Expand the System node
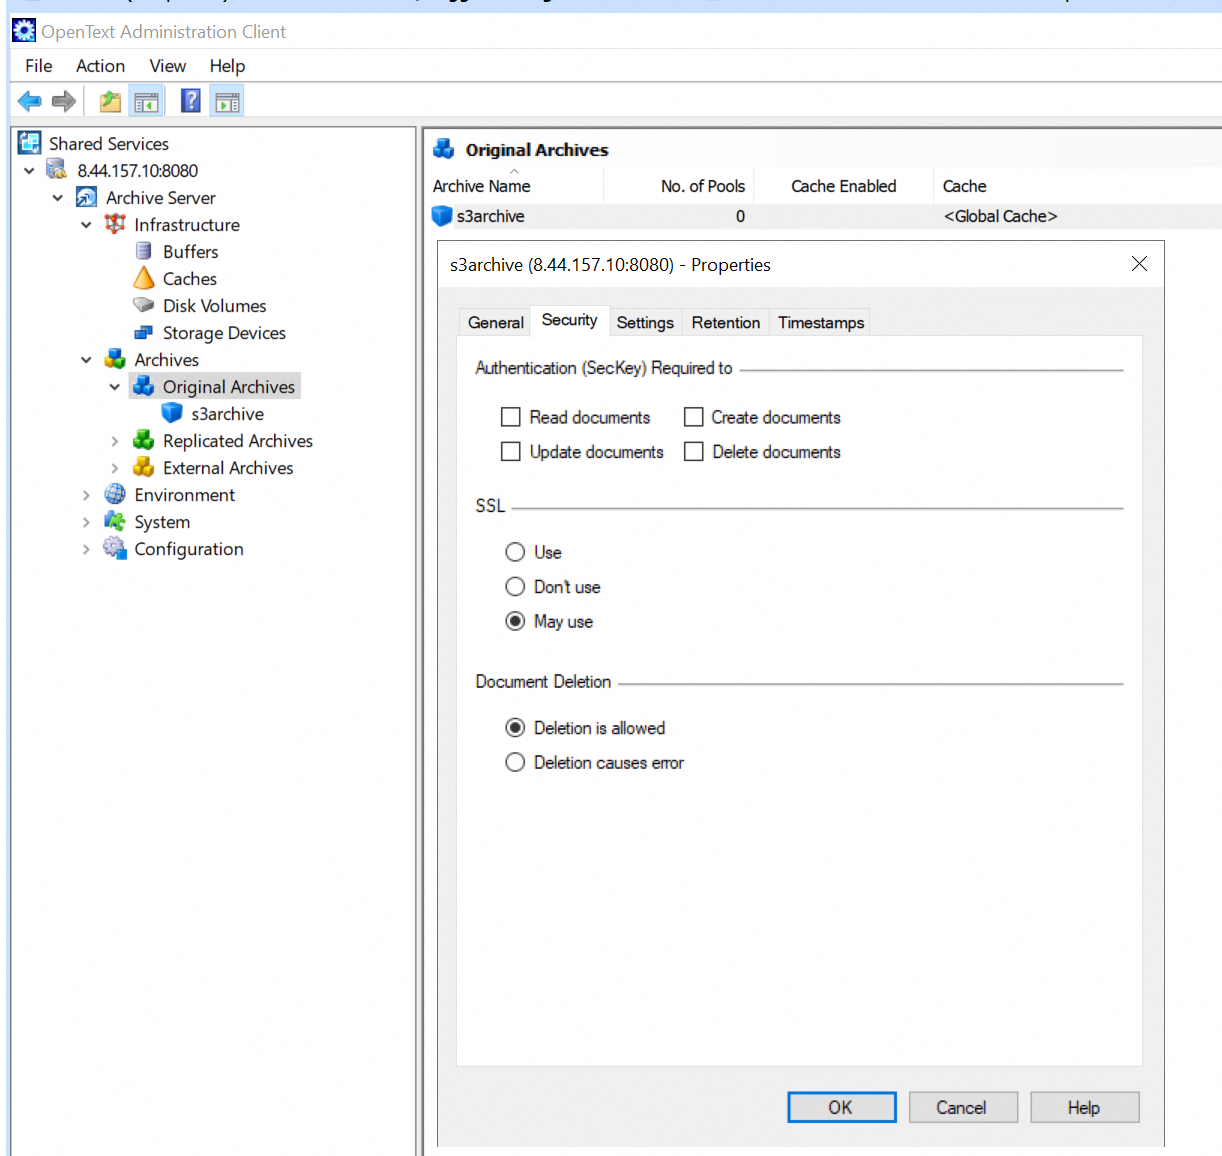The width and height of the screenshot is (1222, 1156). (86, 522)
